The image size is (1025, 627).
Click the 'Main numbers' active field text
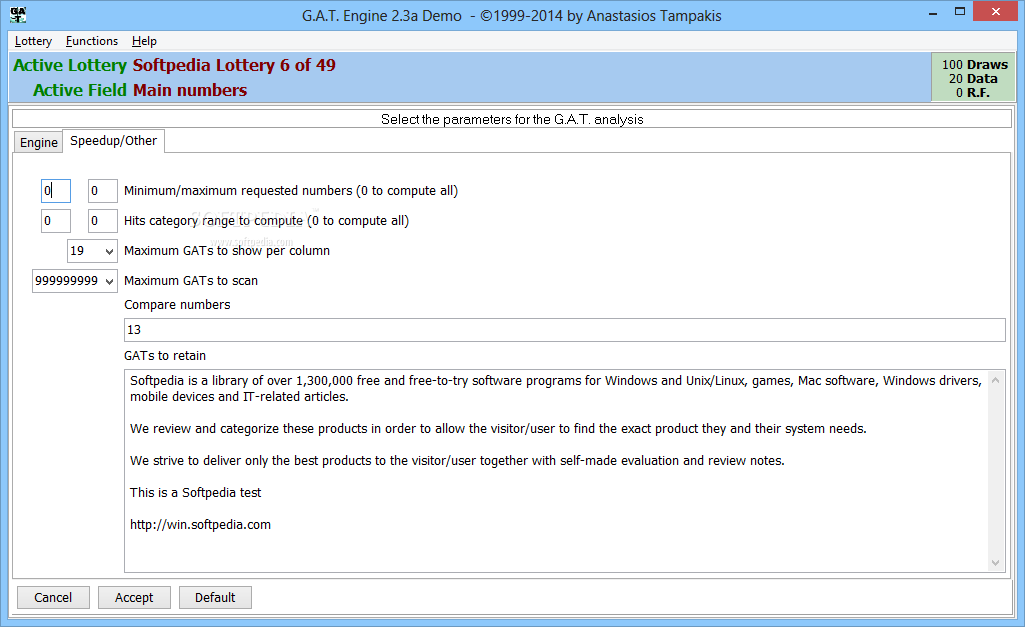pos(190,90)
